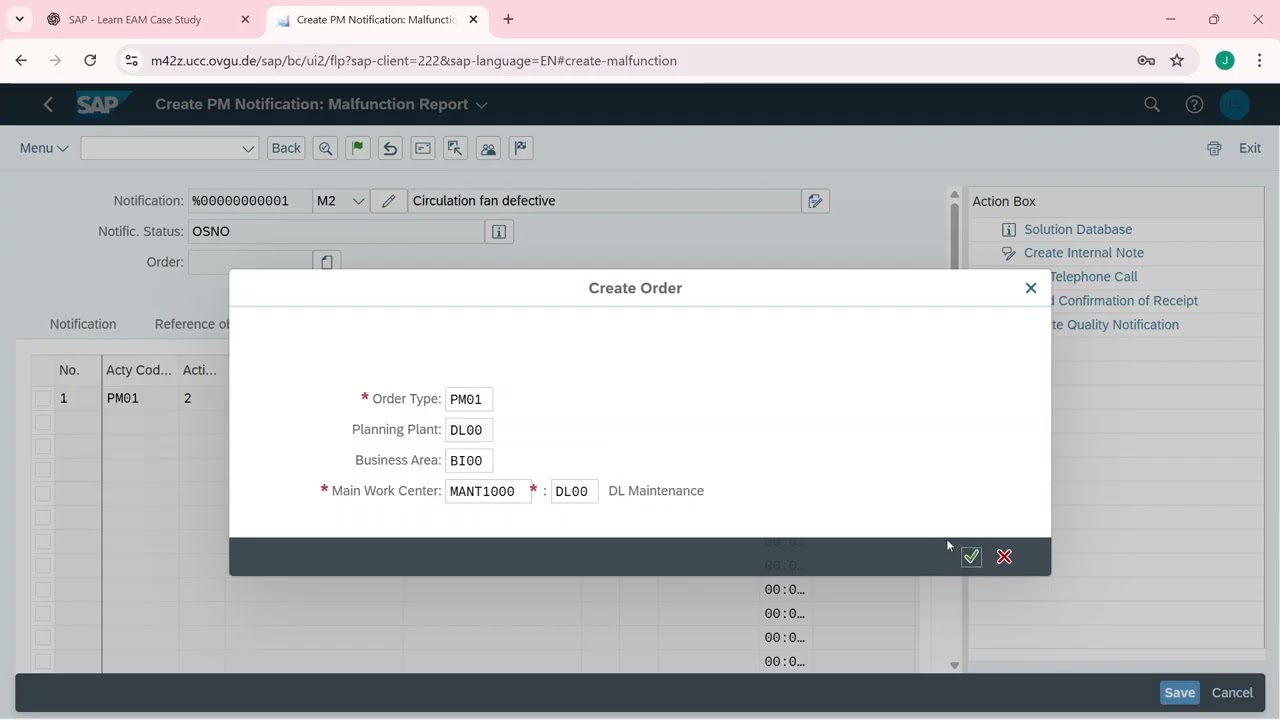Image resolution: width=1280 pixels, height=720 pixels.
Task: Click the Business Area field BI00
Action: point(469,461)
